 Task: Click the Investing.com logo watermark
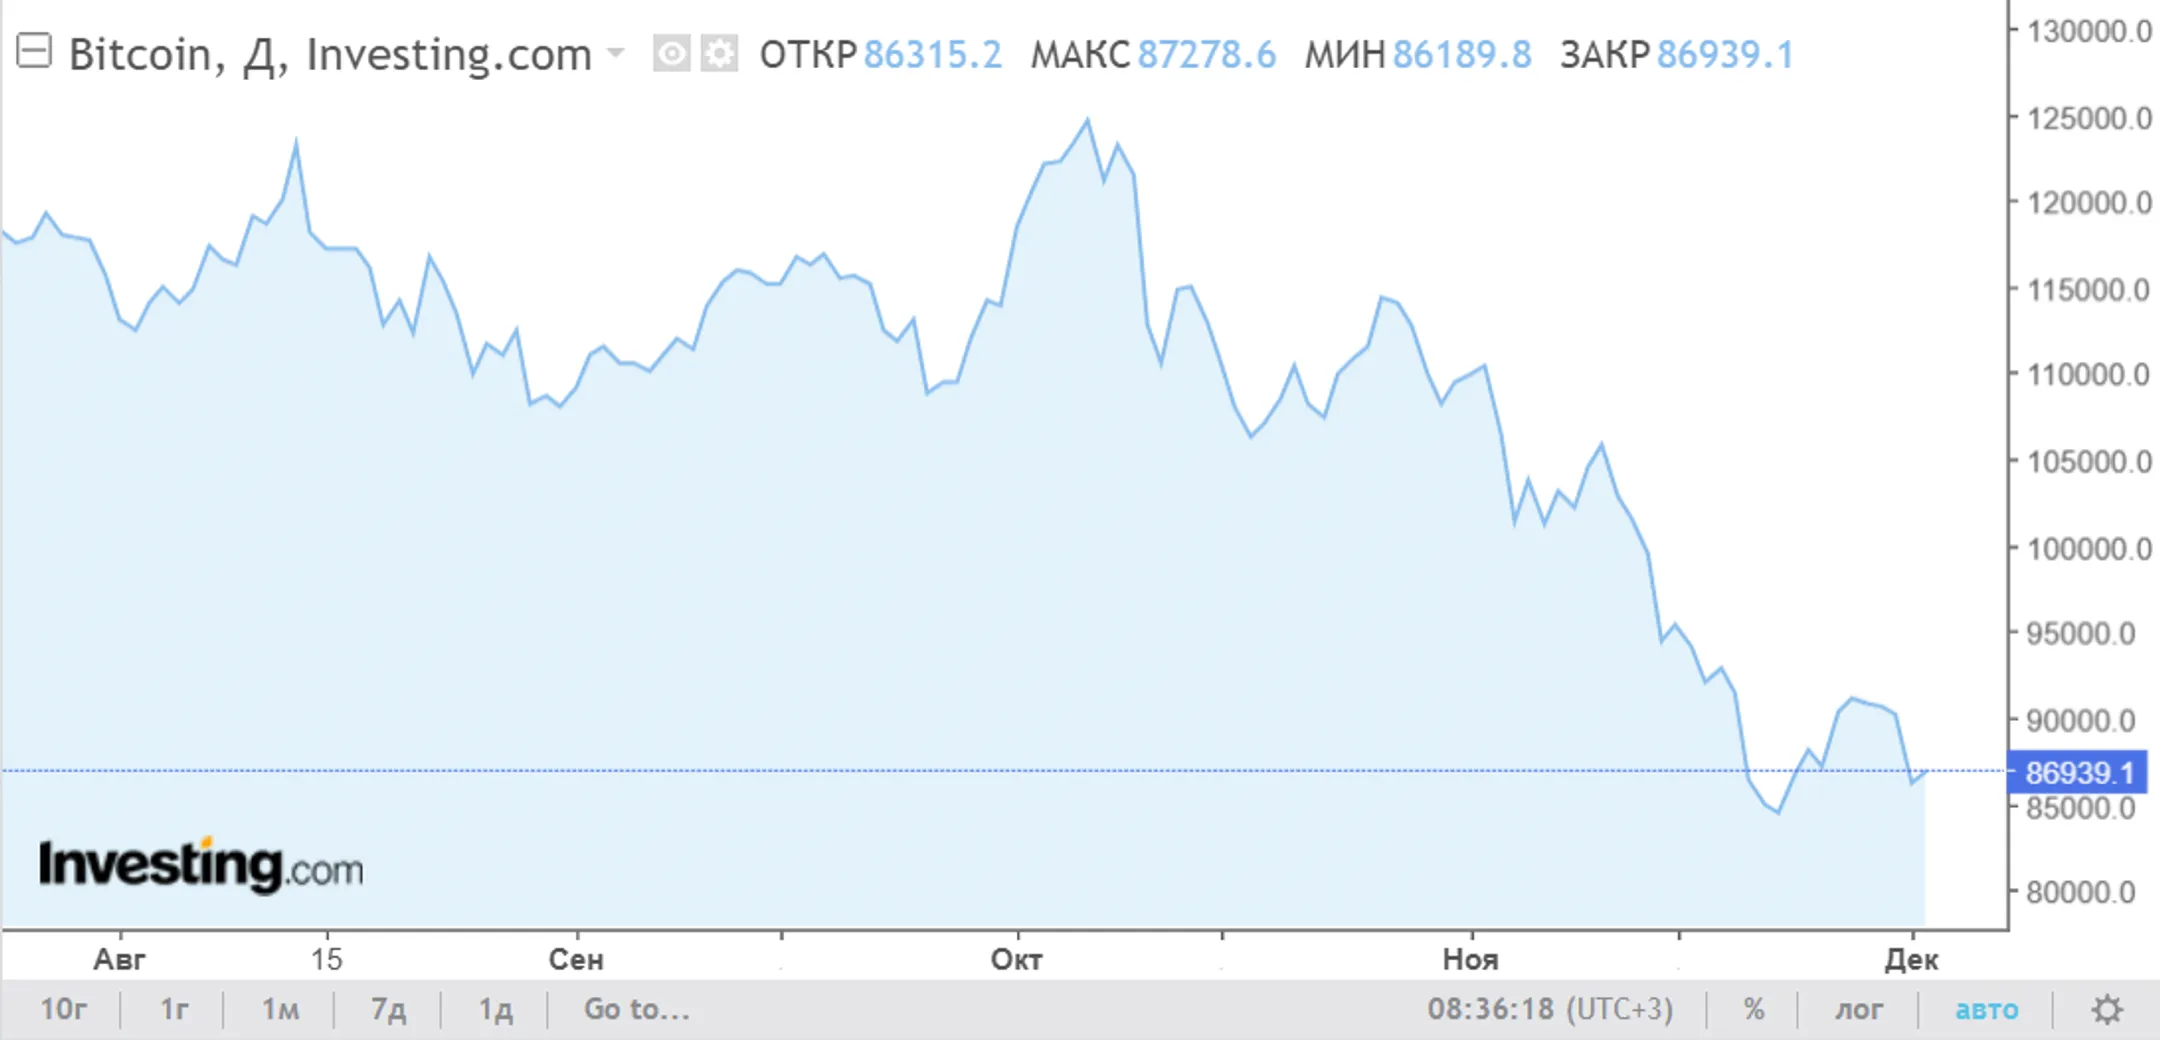pos(201,866)
